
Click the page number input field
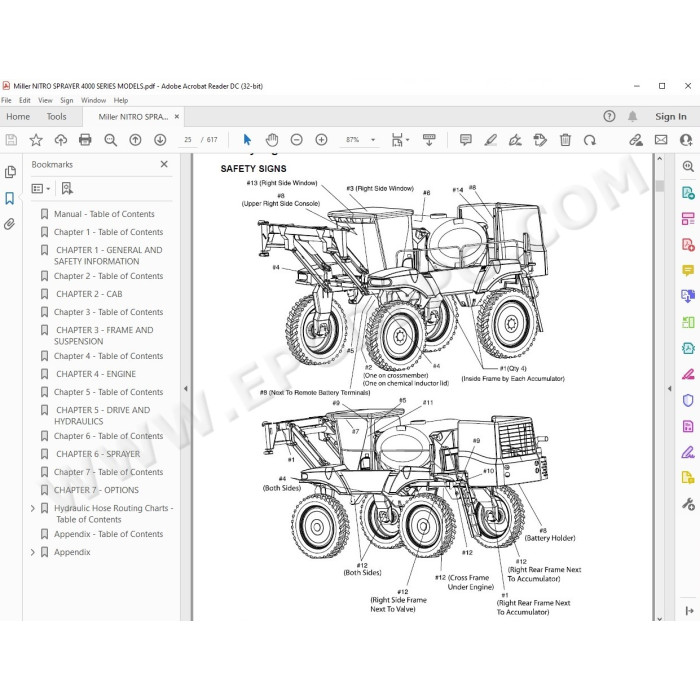(188, 140)
